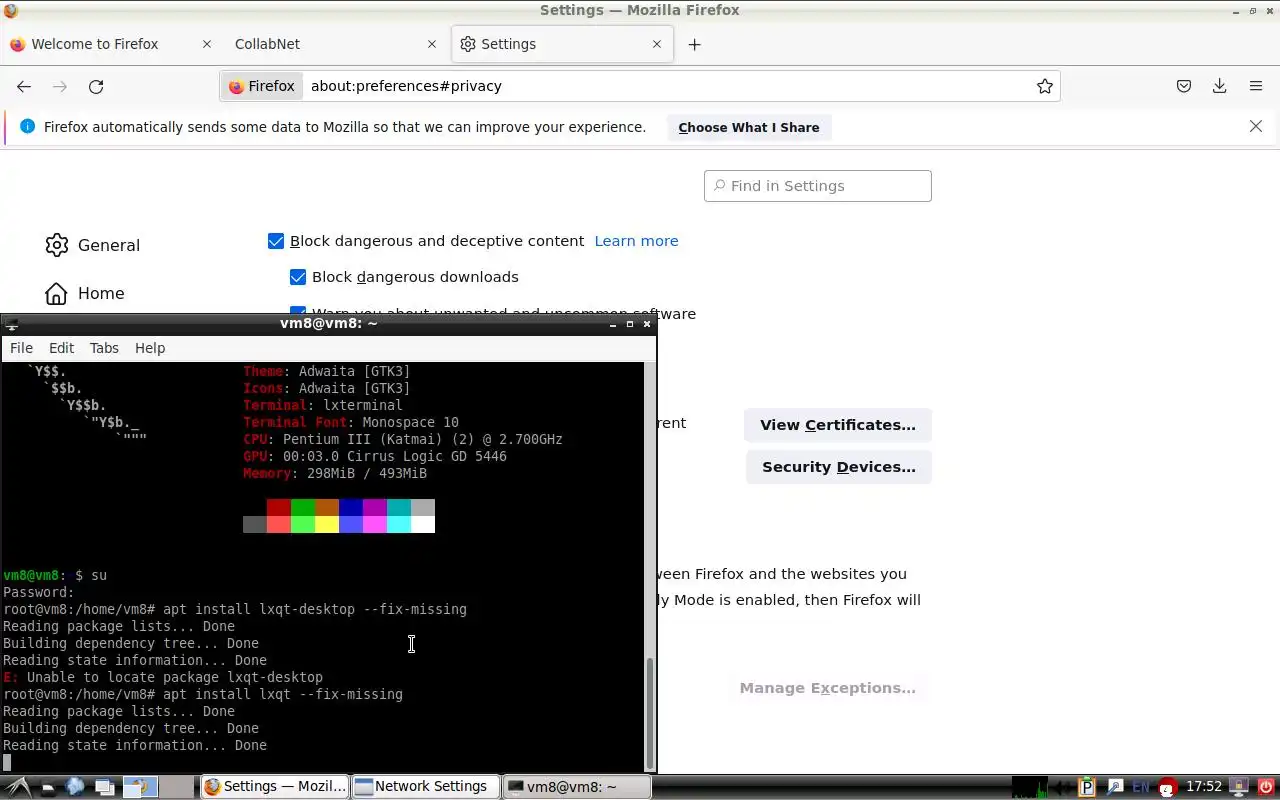Launch the file manager from taskbar
The height and width of the screenshot is (800, 1280).
[x=48, y=787]
